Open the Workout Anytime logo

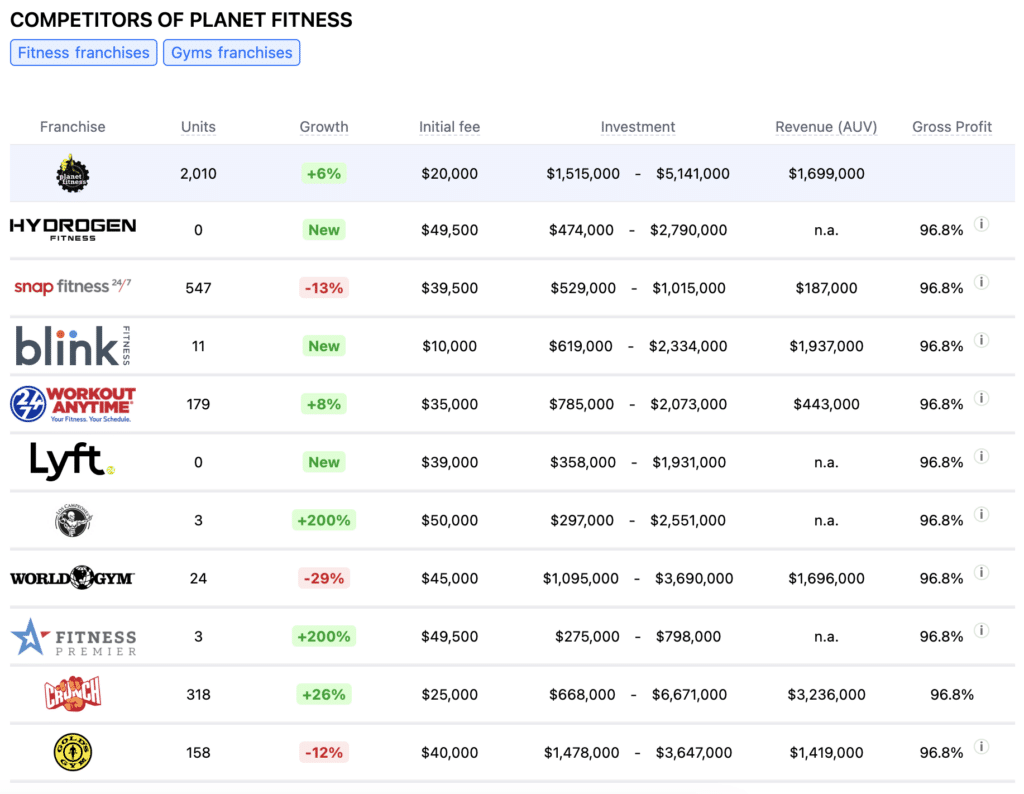pyautogui.click(x=72, y=404)
